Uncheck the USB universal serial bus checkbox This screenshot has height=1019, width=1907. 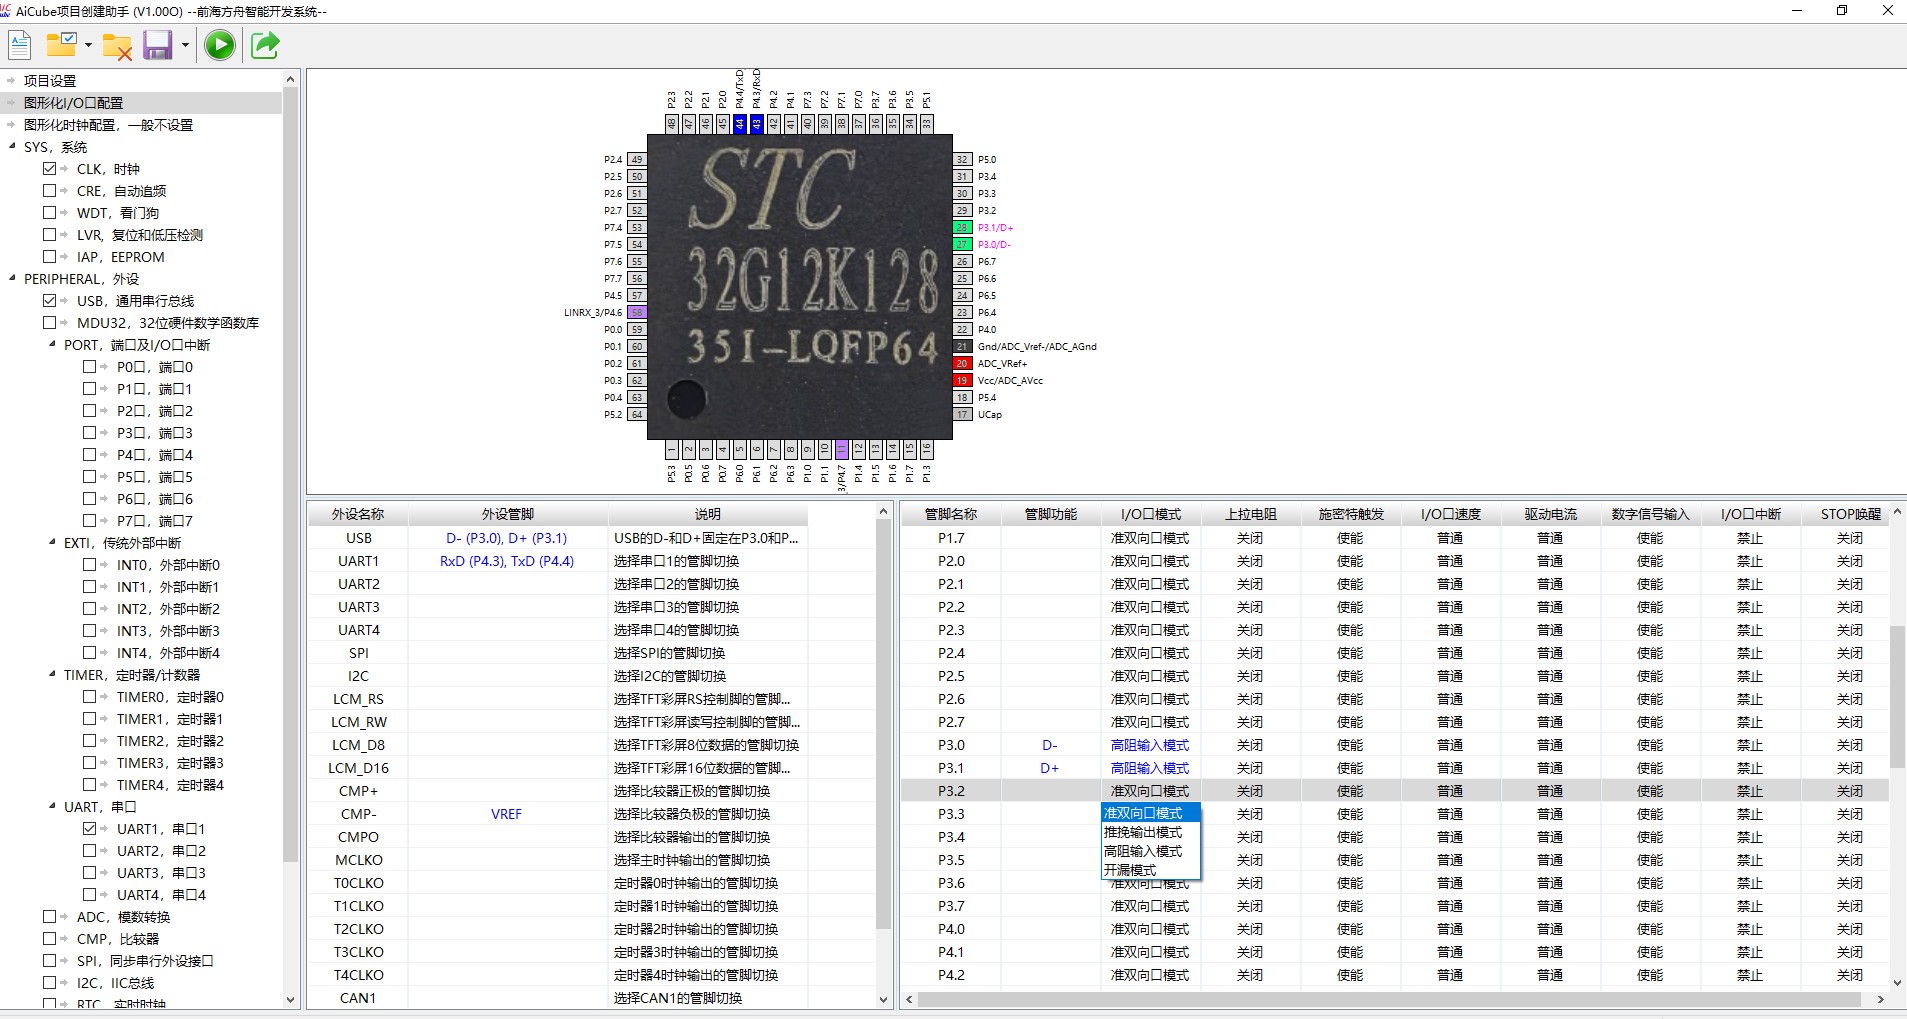49,301
